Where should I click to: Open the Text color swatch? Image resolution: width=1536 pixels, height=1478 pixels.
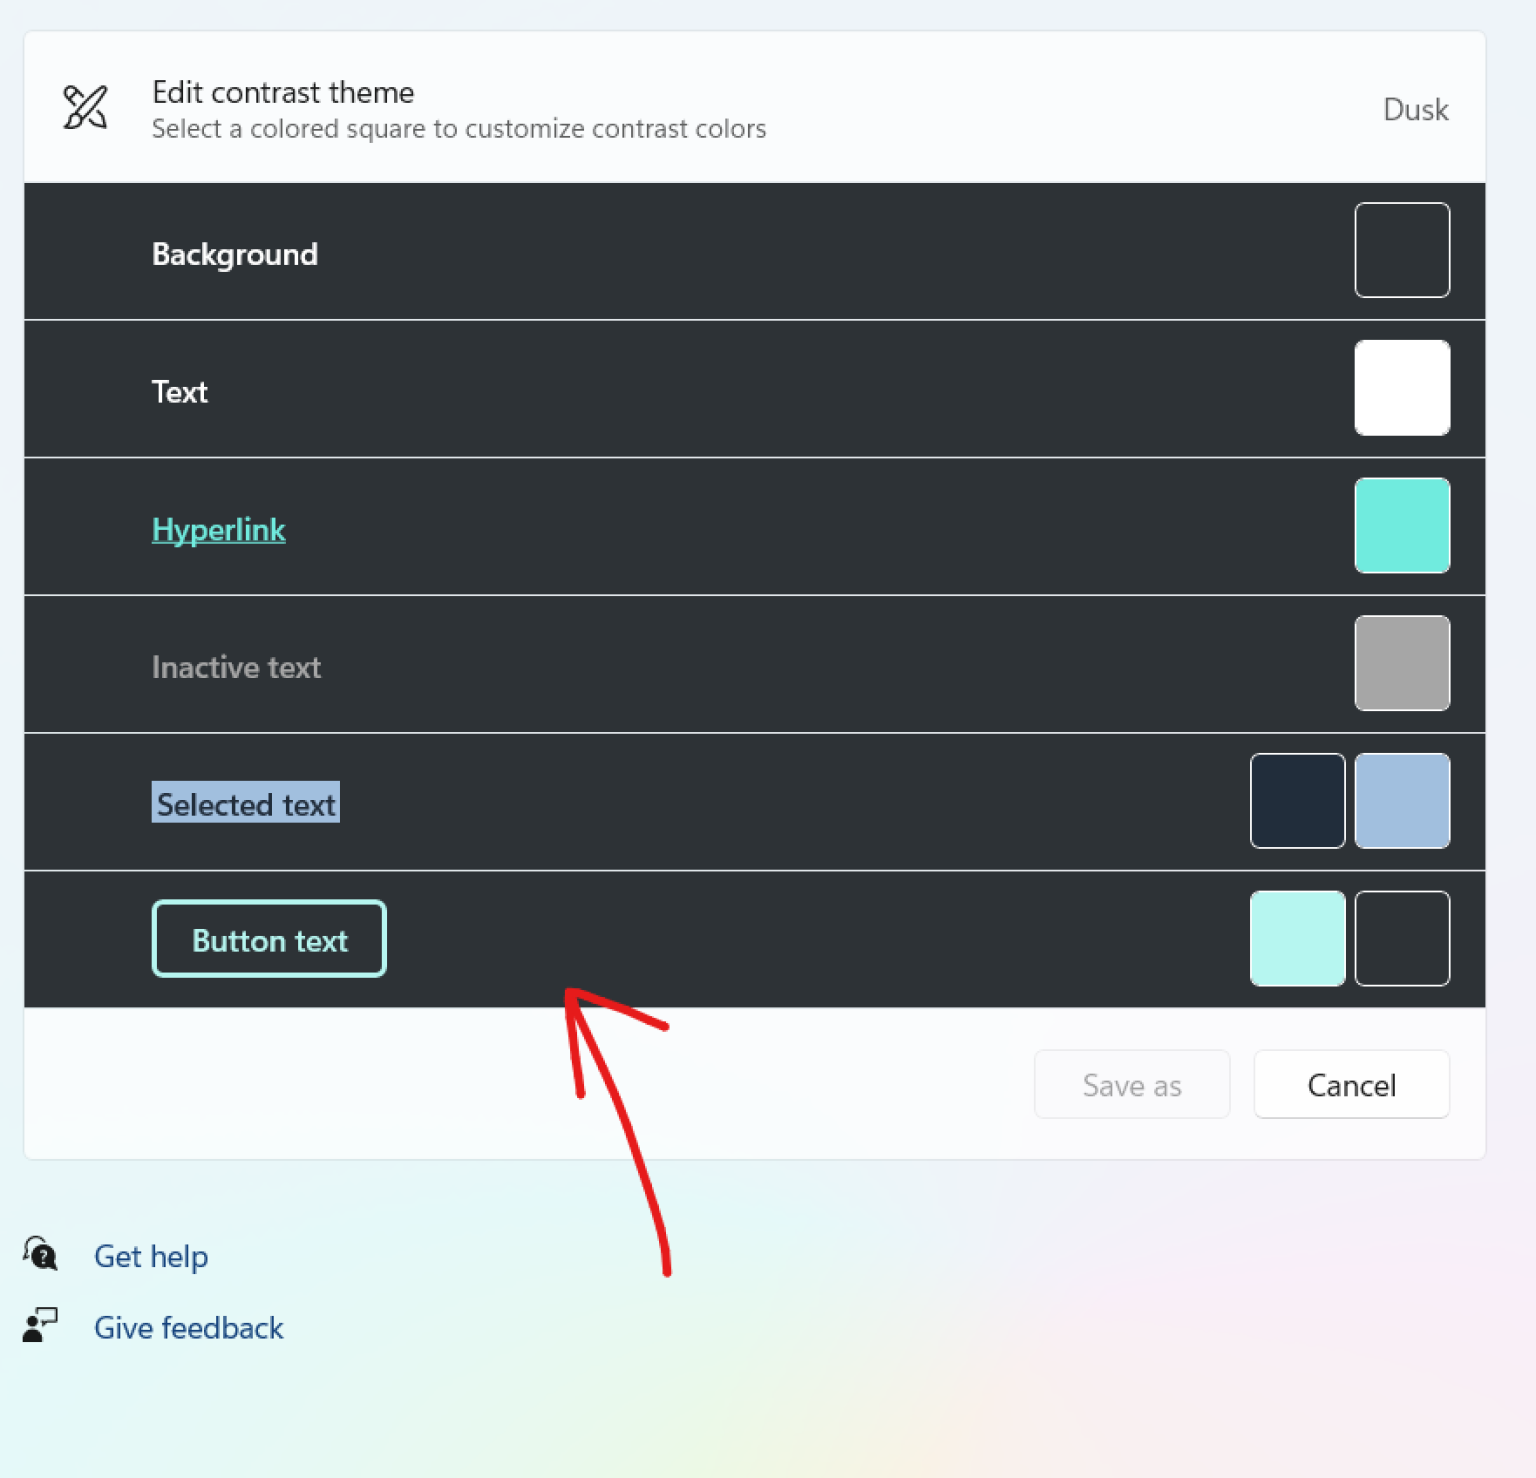point(1401,388)
